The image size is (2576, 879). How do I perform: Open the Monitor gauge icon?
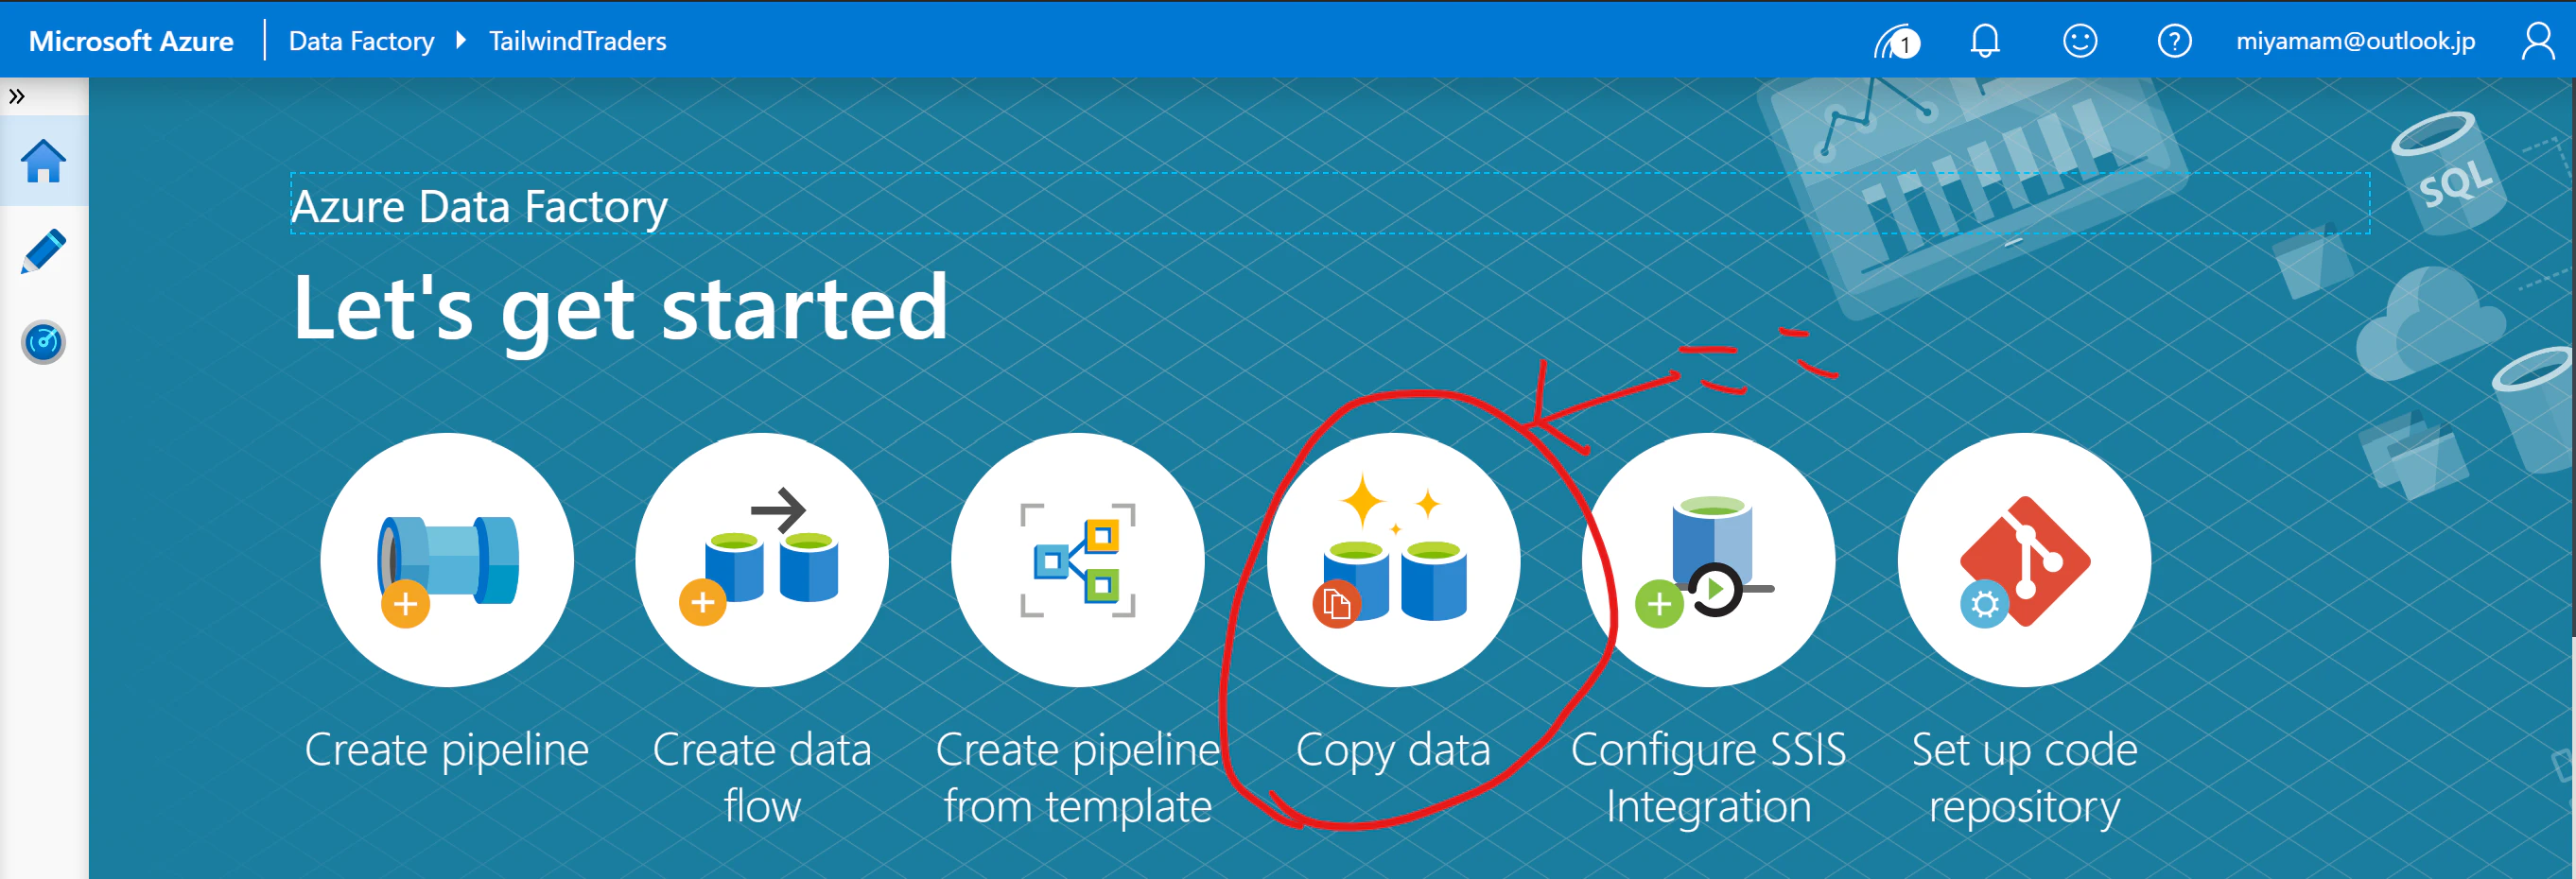point(43,342)
